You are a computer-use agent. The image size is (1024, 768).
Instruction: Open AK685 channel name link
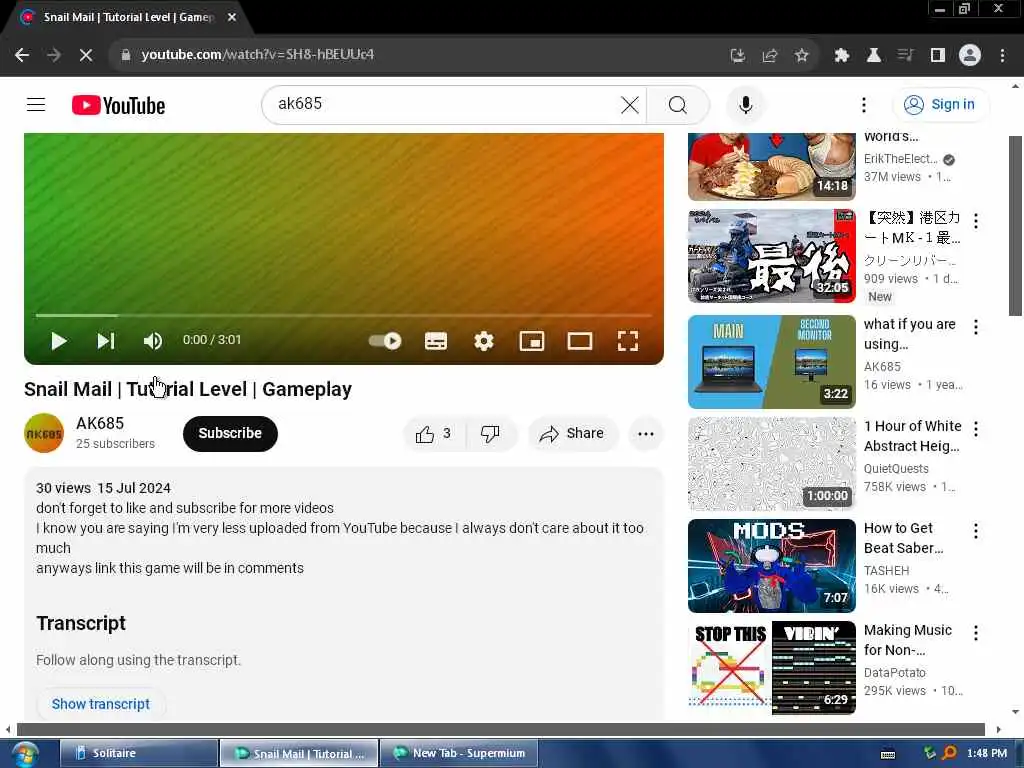pos(100,423)
